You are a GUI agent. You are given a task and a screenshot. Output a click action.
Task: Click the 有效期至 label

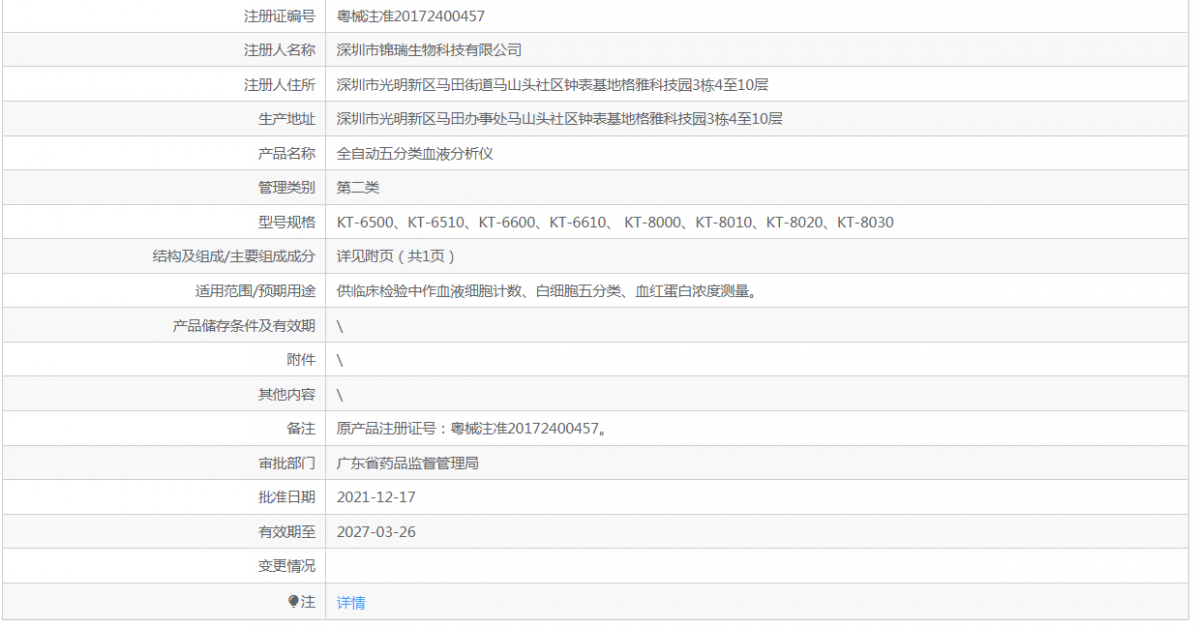[x=286, y=531]
